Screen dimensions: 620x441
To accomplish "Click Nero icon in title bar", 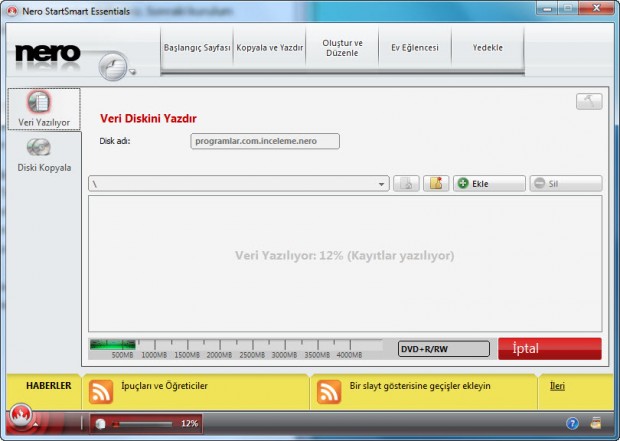I will pyautogui.click(x=13, y=11).
